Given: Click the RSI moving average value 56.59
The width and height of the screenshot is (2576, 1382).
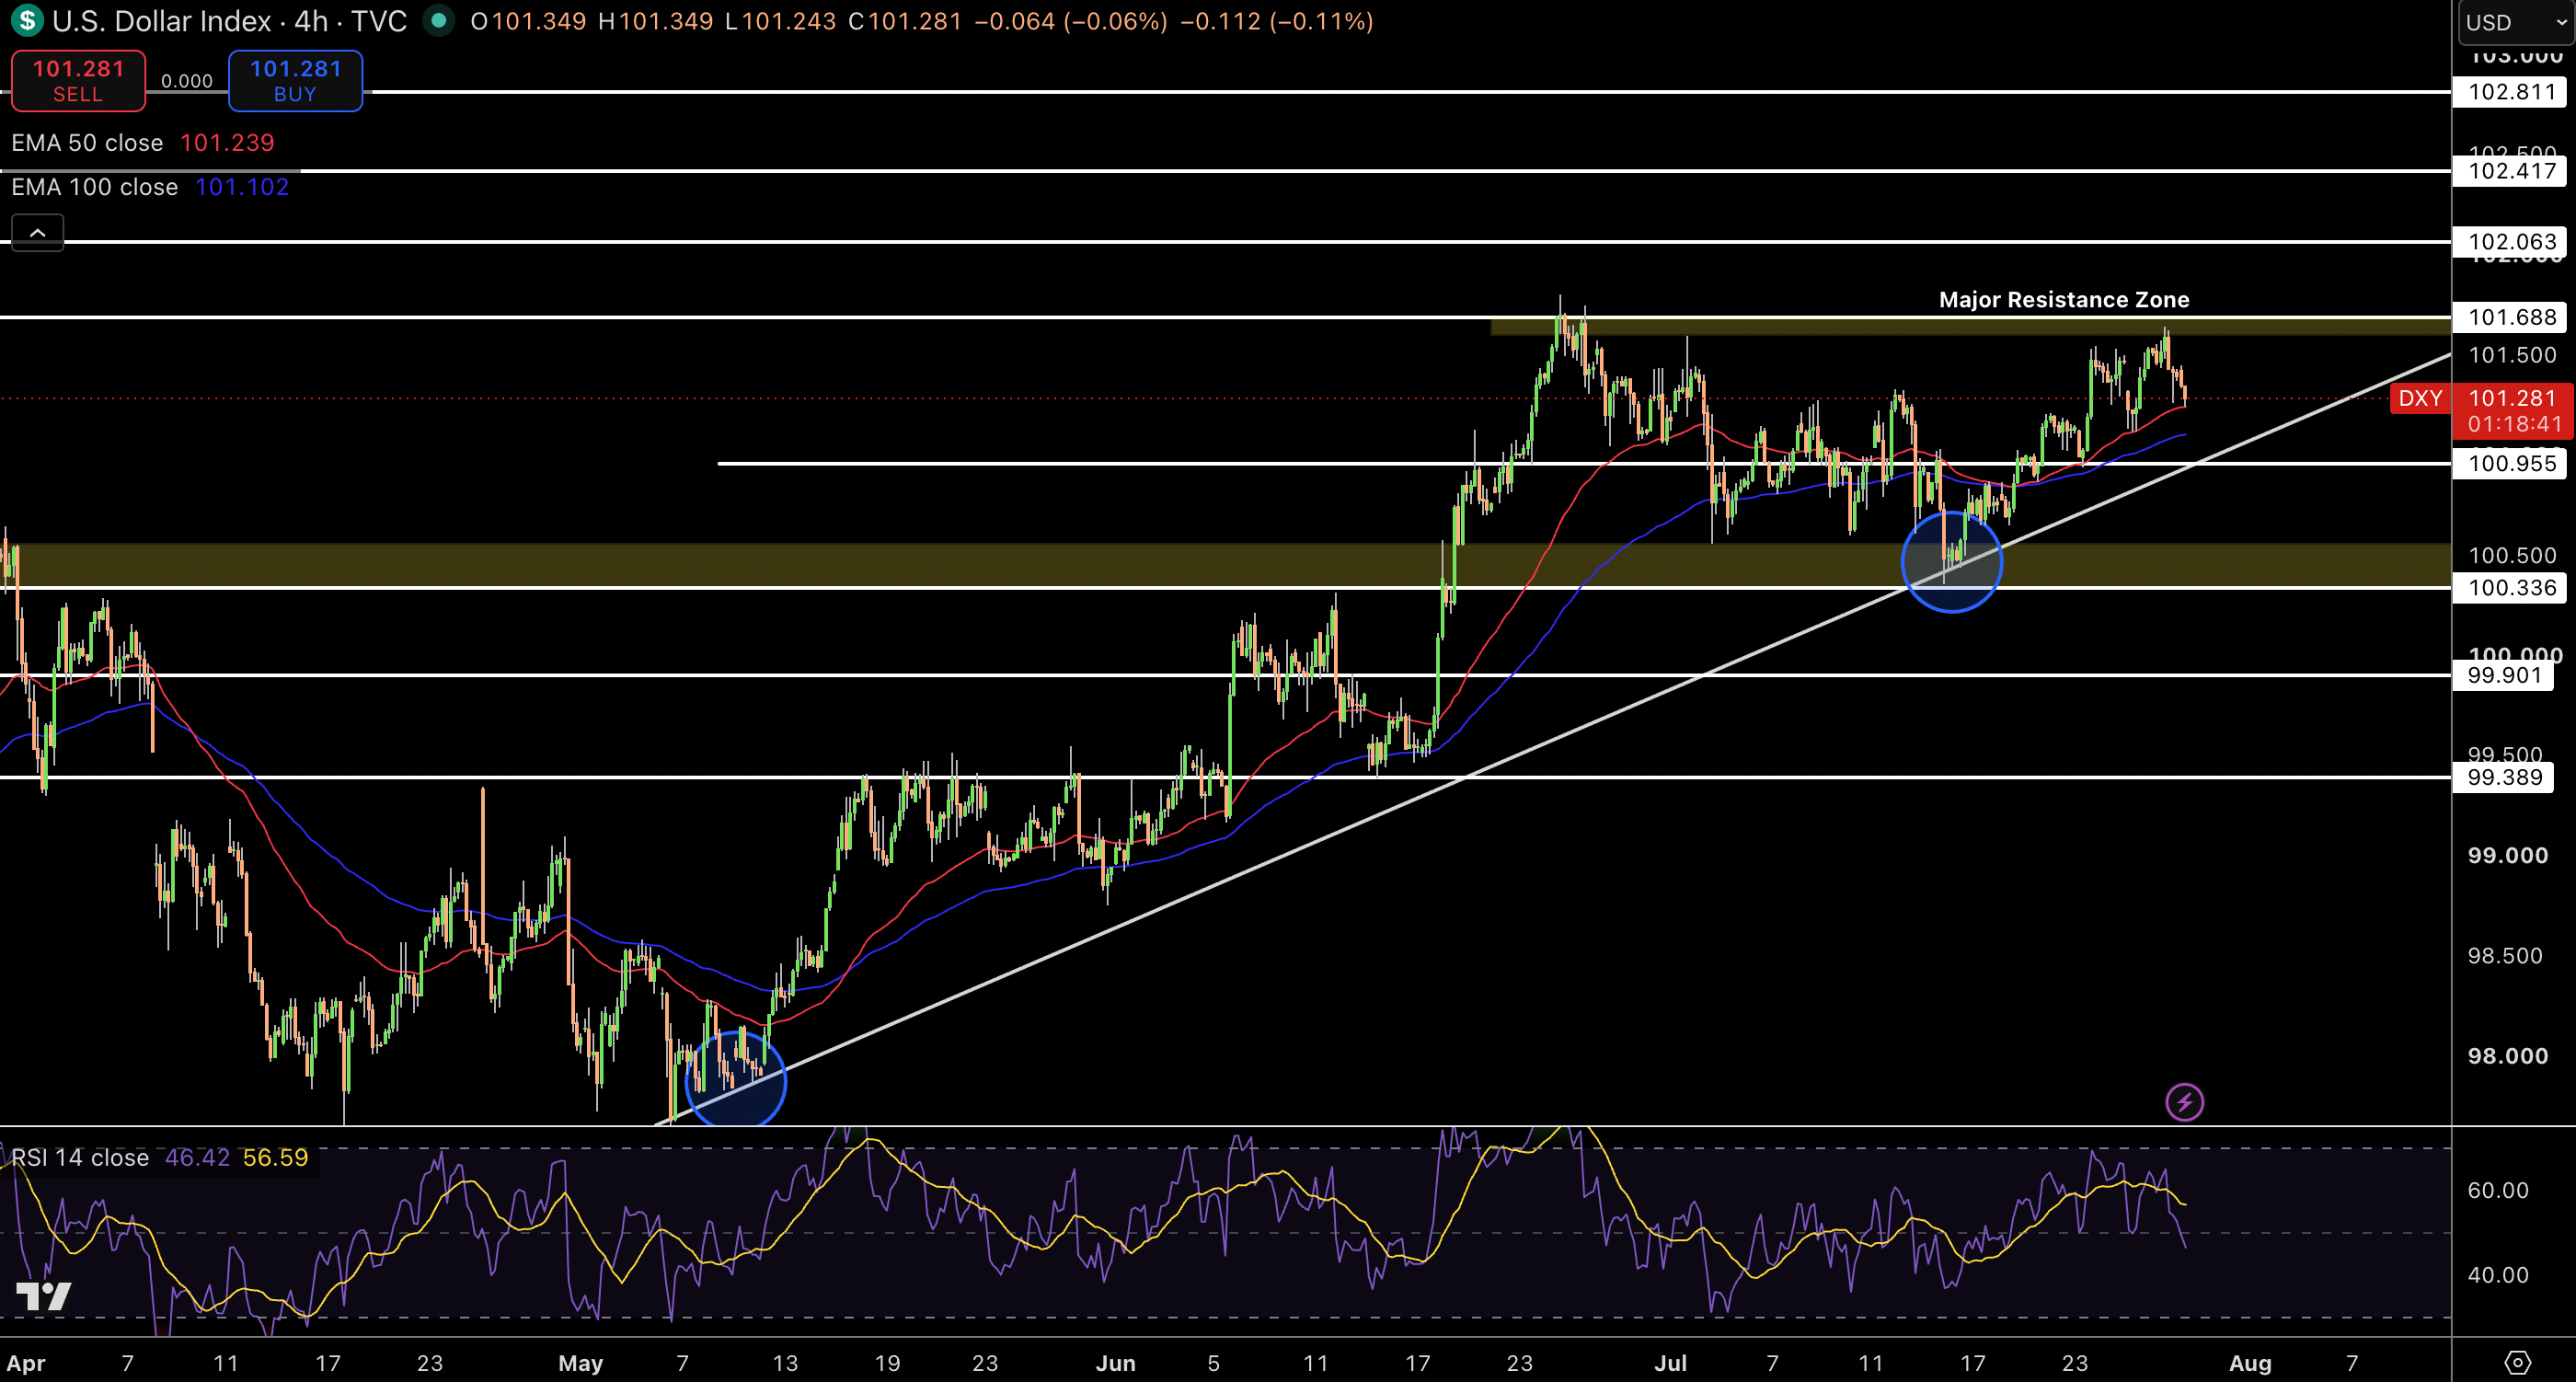Looking at the screenshot, I should pyautogui.click(x=275, y=1158).
